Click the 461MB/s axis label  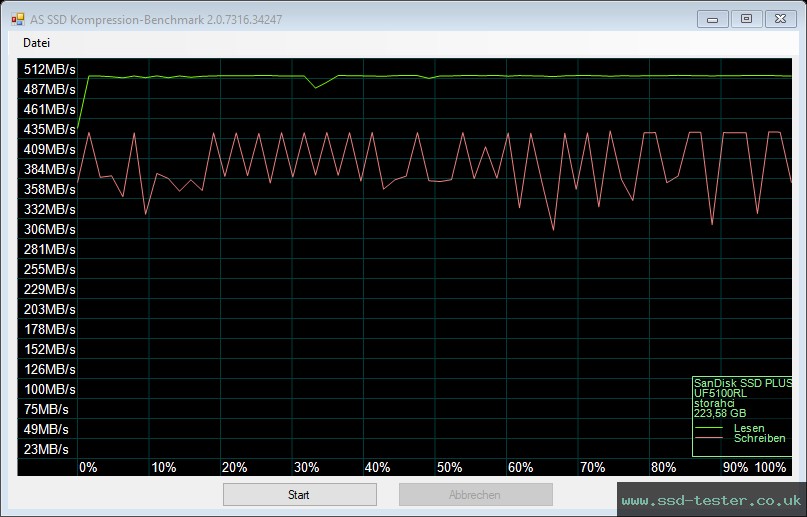click(x=50, y=110)
